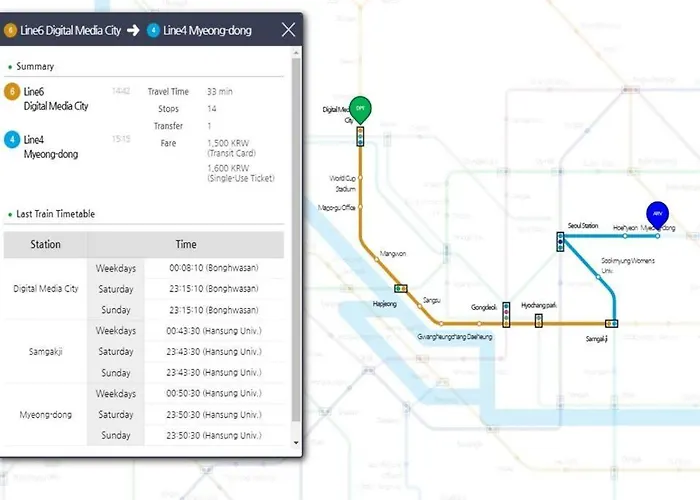Click the '33 min' travel time value

220,92
